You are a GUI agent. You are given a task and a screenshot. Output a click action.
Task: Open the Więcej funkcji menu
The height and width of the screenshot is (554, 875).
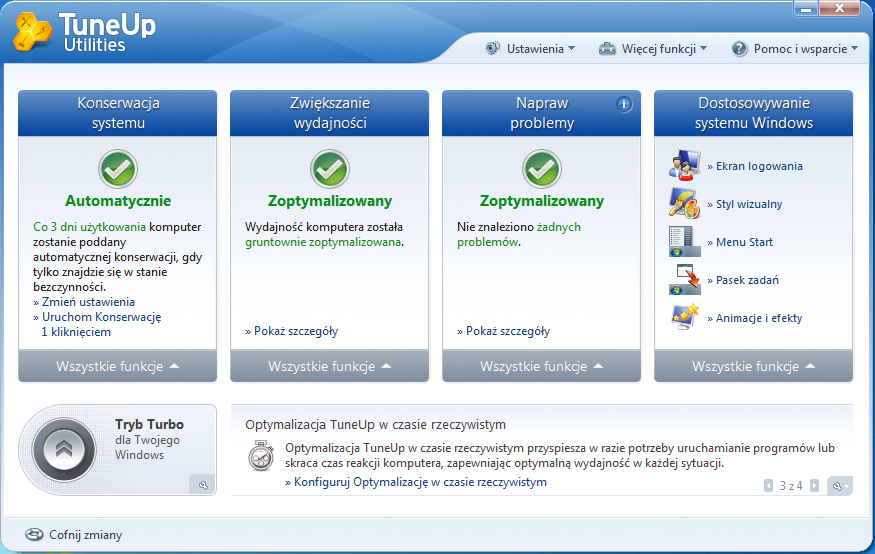[x=652, y=48]
